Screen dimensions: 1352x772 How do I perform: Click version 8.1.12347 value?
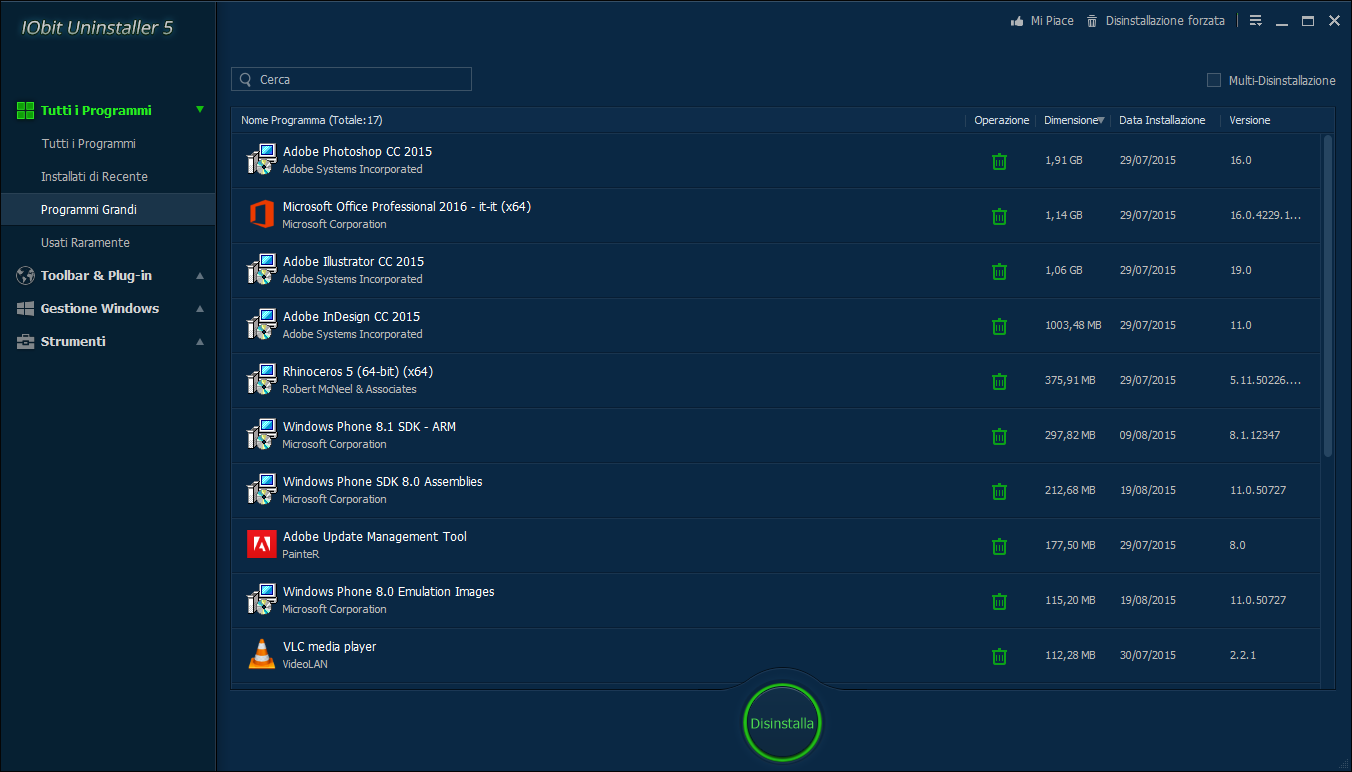point(1255,435)
